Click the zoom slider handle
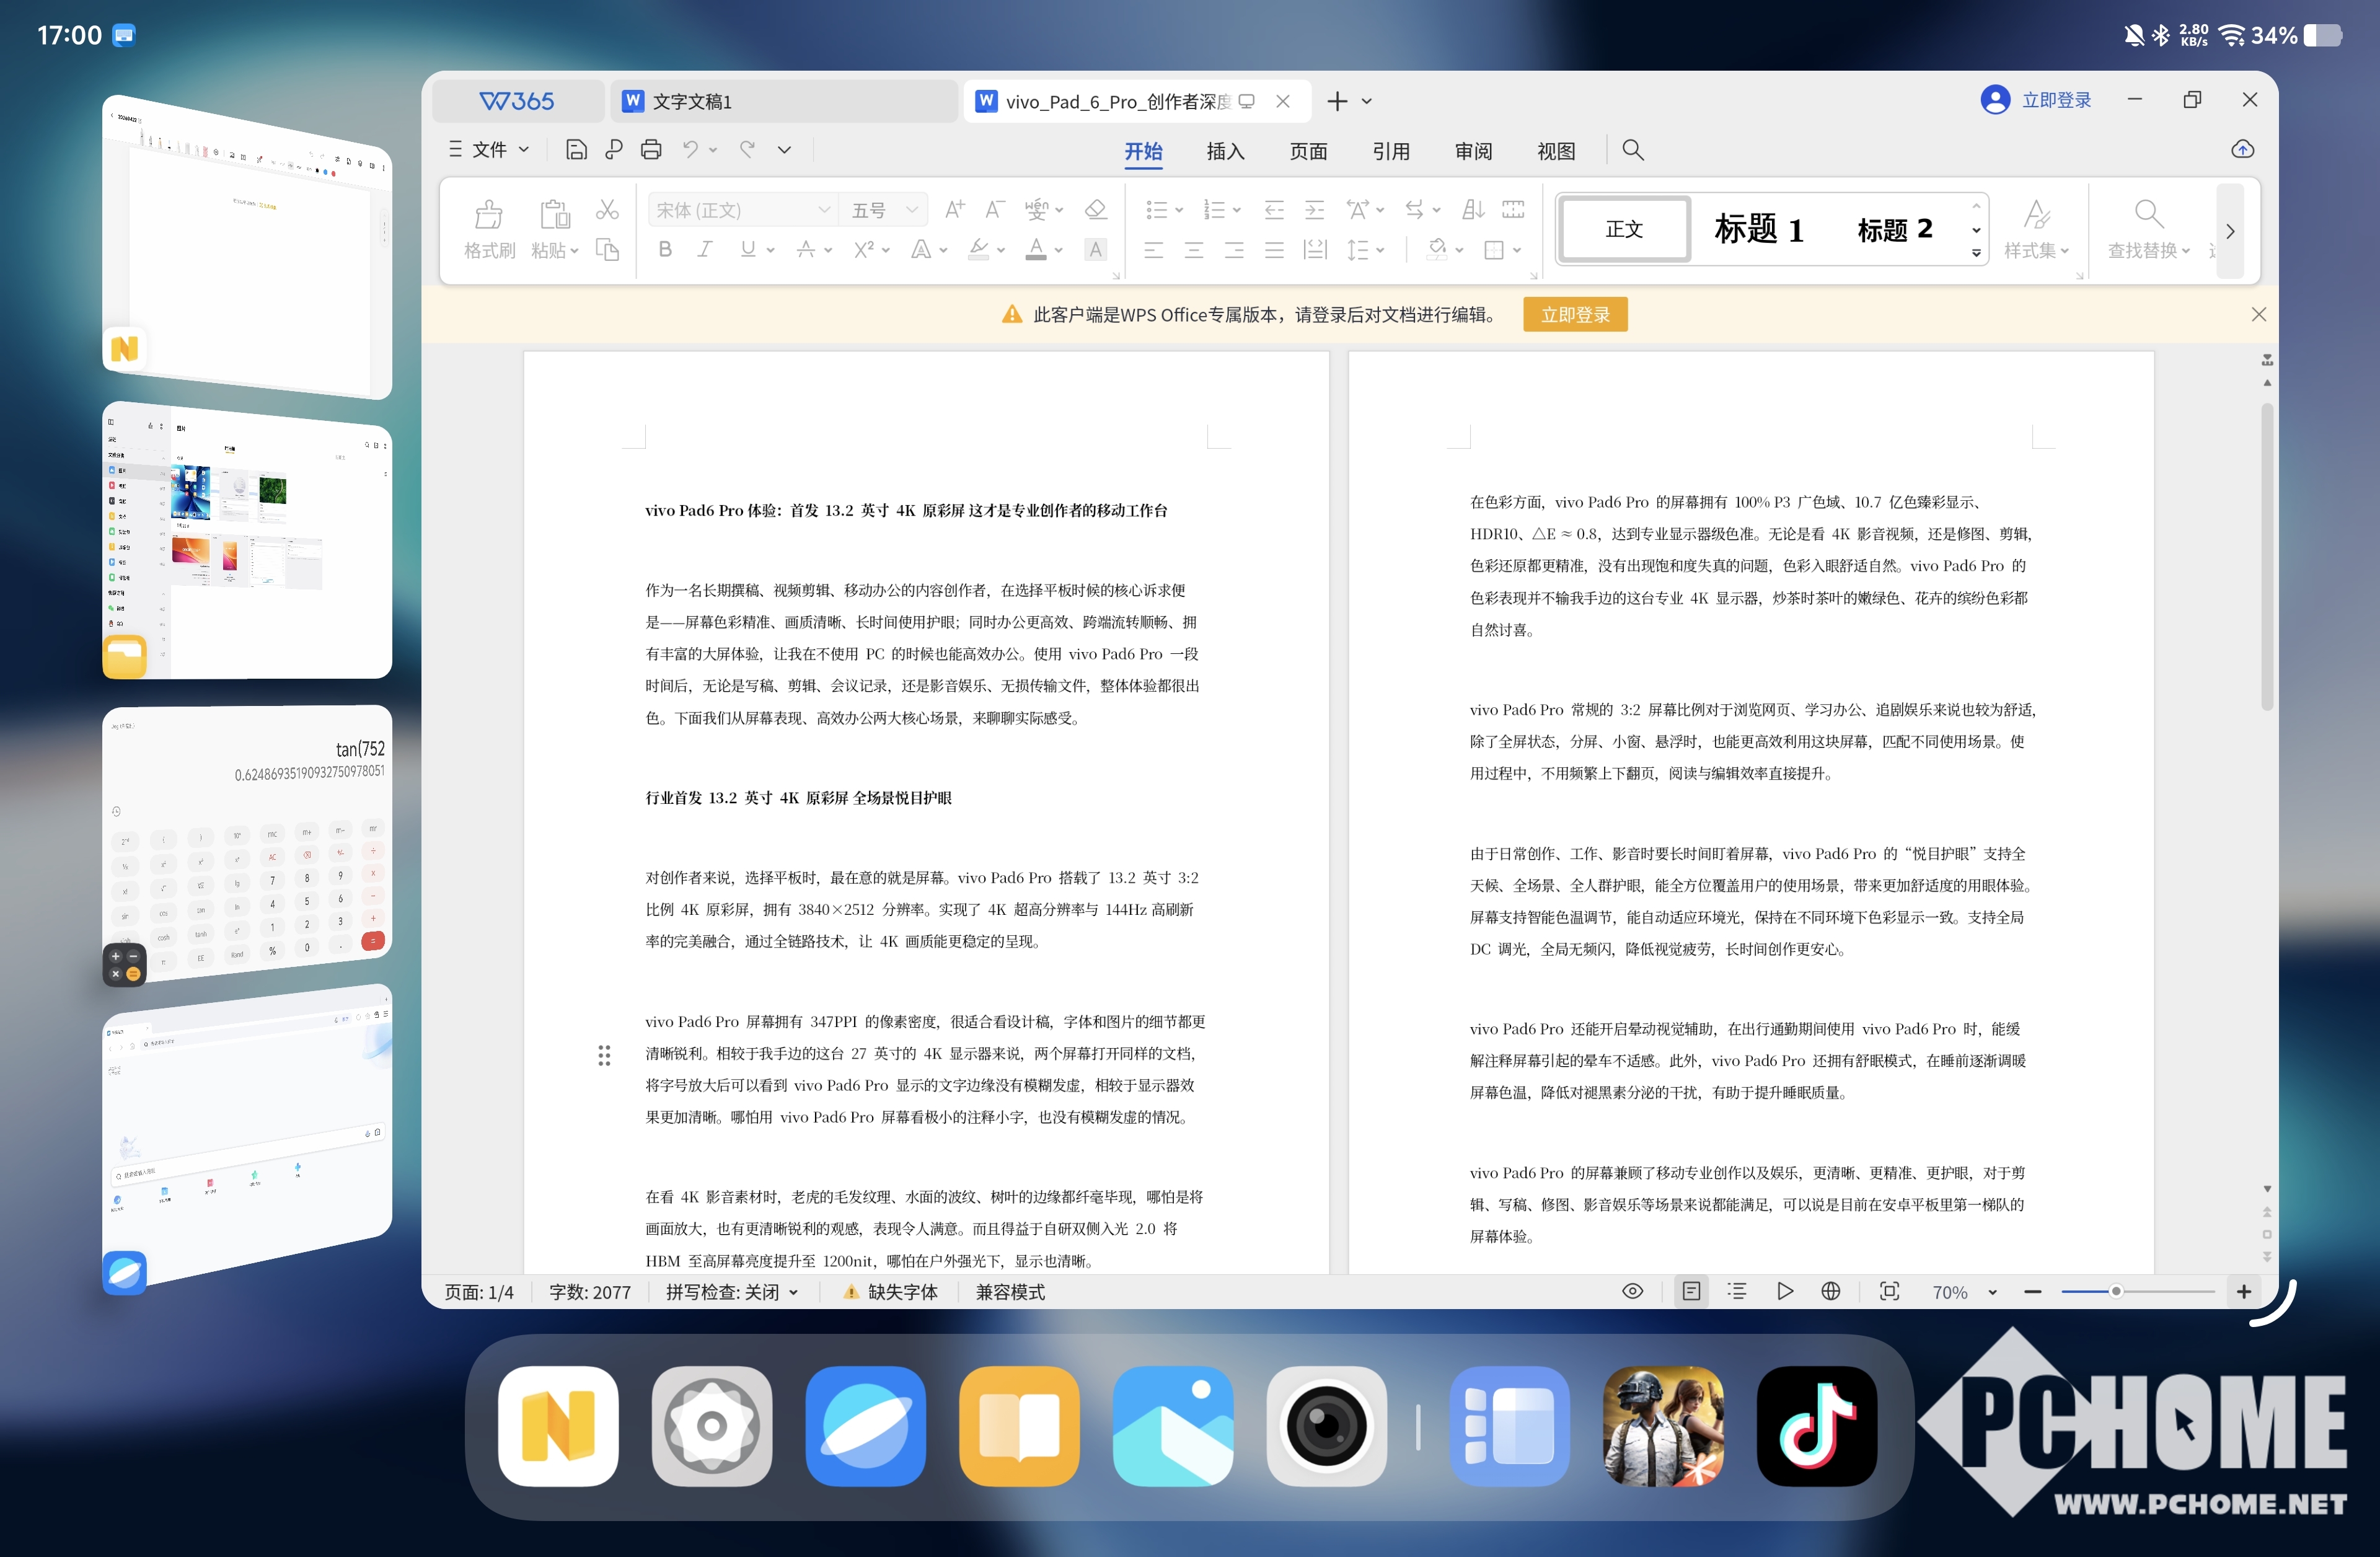The height and width of the screenshot is (1557, 2380). (2116, 1291)
